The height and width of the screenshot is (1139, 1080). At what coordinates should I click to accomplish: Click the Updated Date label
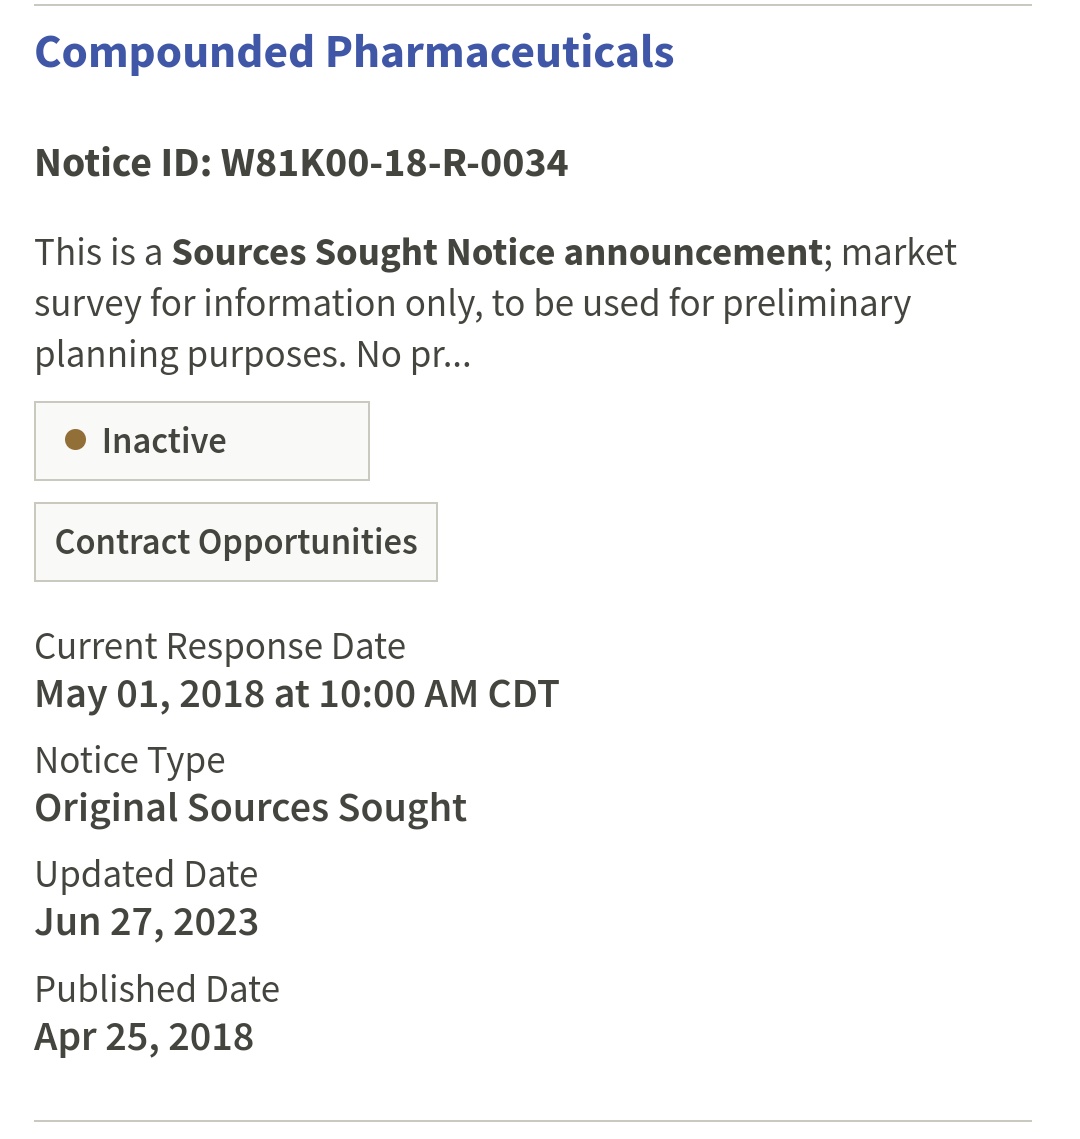[x=146, y=875]
